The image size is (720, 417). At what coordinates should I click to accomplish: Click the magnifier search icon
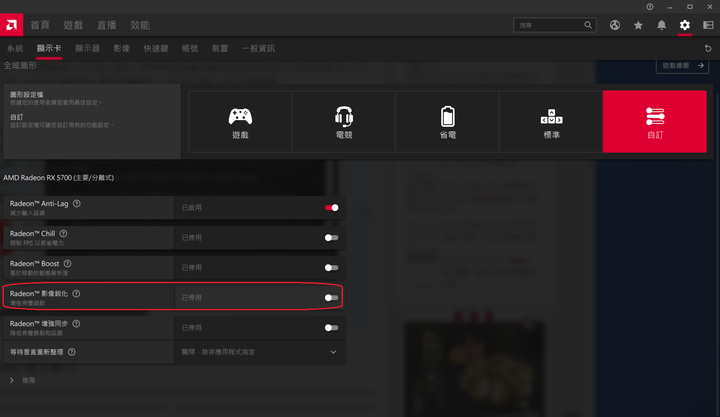tap(588, 25)
